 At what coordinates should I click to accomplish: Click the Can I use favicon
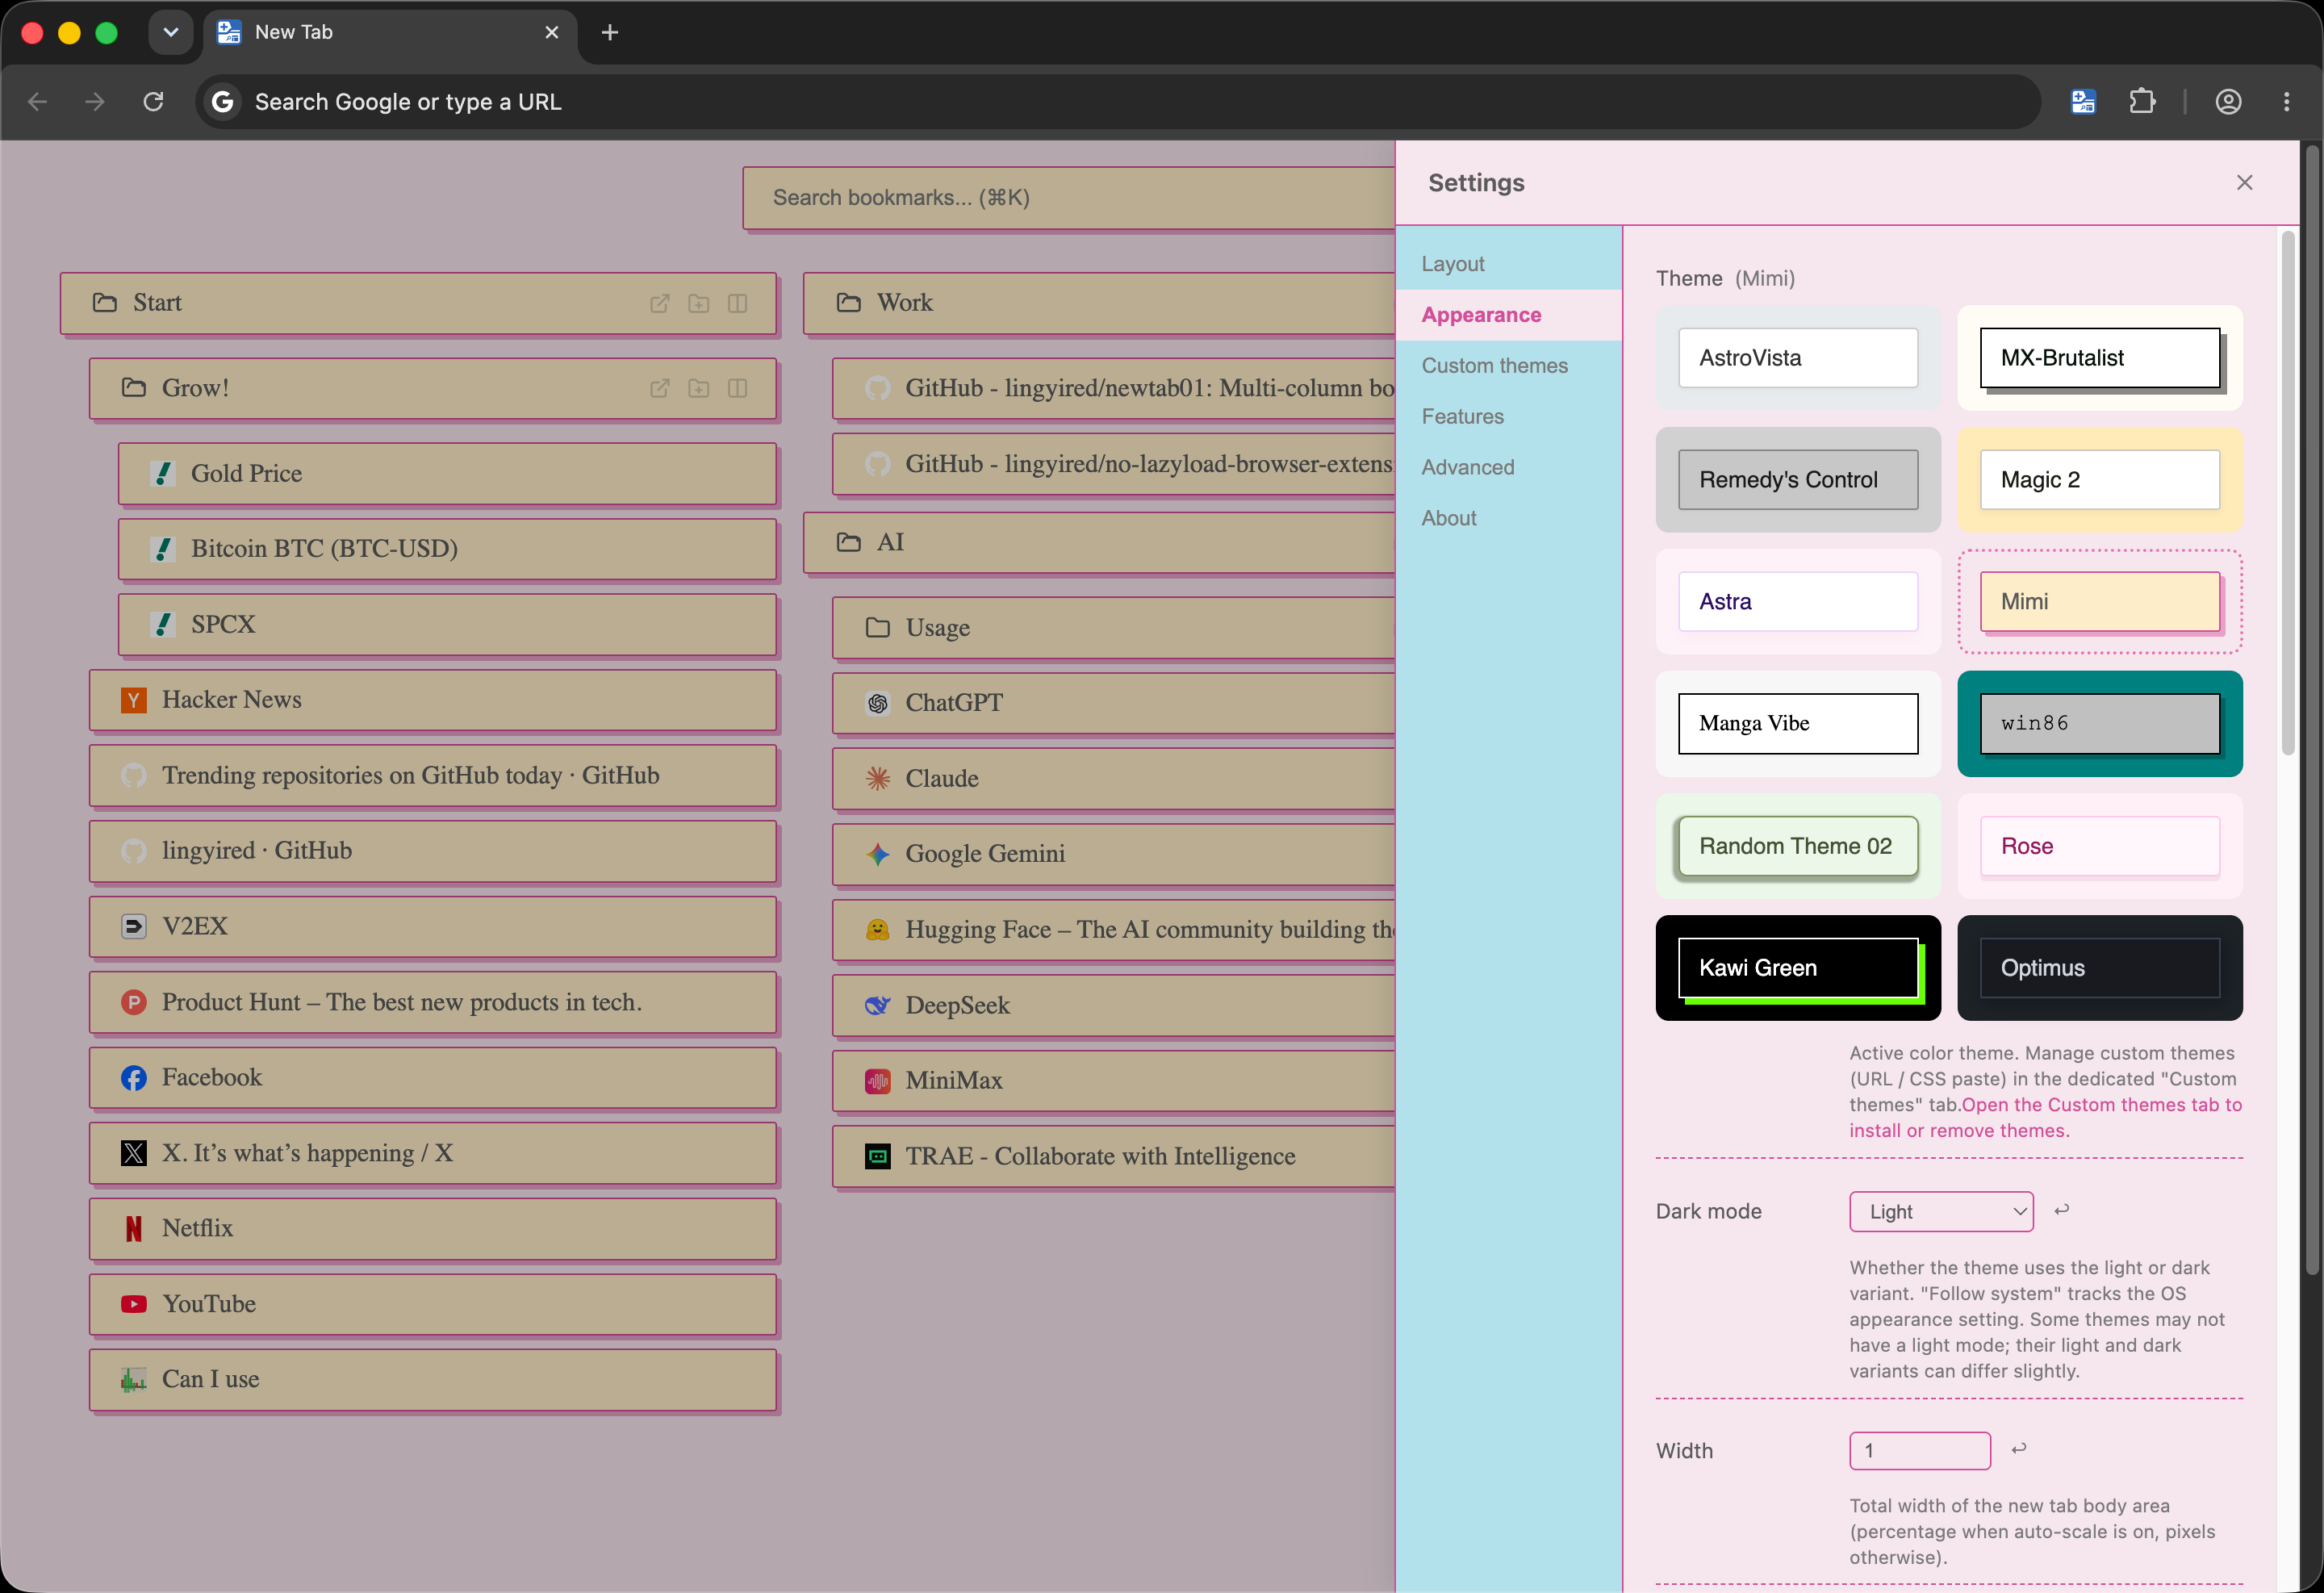click(x=134, y=1380)
